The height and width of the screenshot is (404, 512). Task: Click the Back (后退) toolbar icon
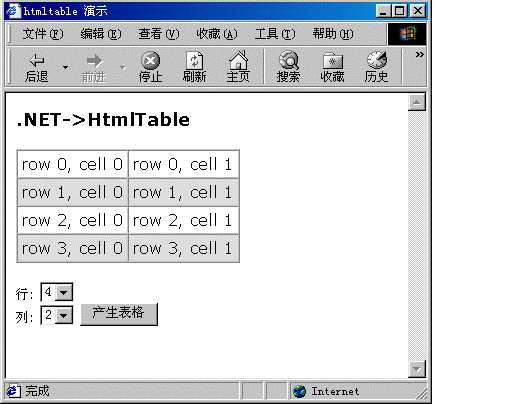pyautogui.click(x=37, y=61)
